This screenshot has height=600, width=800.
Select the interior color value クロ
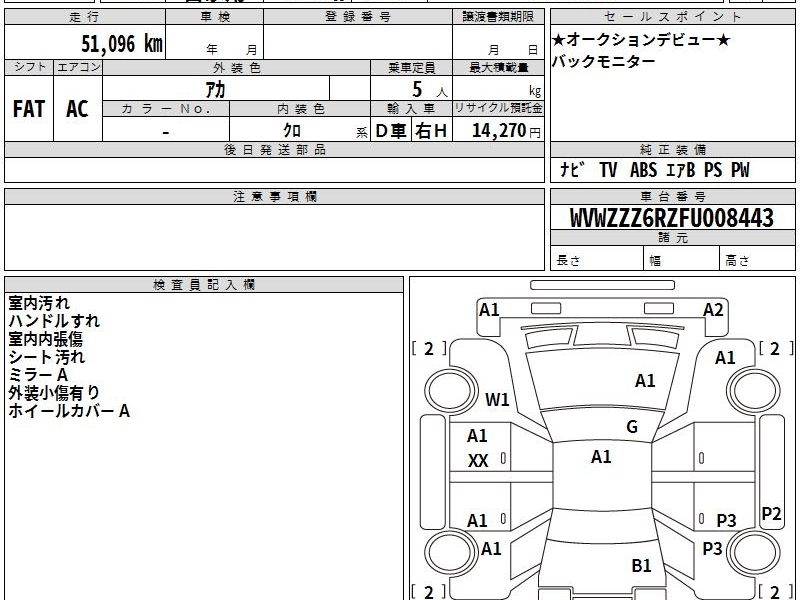click(292, 130)
